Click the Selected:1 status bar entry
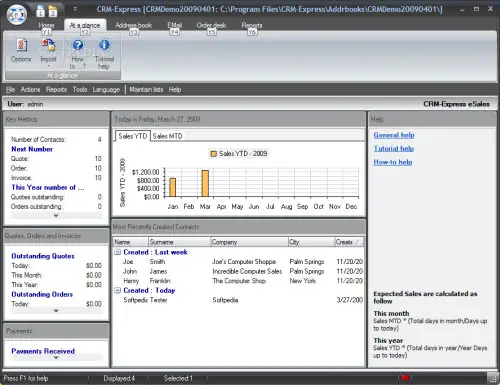Viewport: 500px width, 385px height. (x=178, y=378)
